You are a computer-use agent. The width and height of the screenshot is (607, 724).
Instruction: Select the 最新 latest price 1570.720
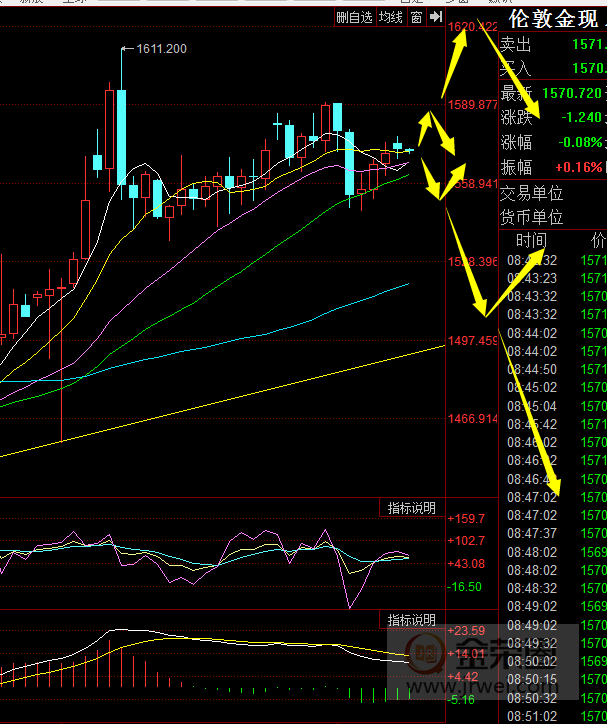570,93
